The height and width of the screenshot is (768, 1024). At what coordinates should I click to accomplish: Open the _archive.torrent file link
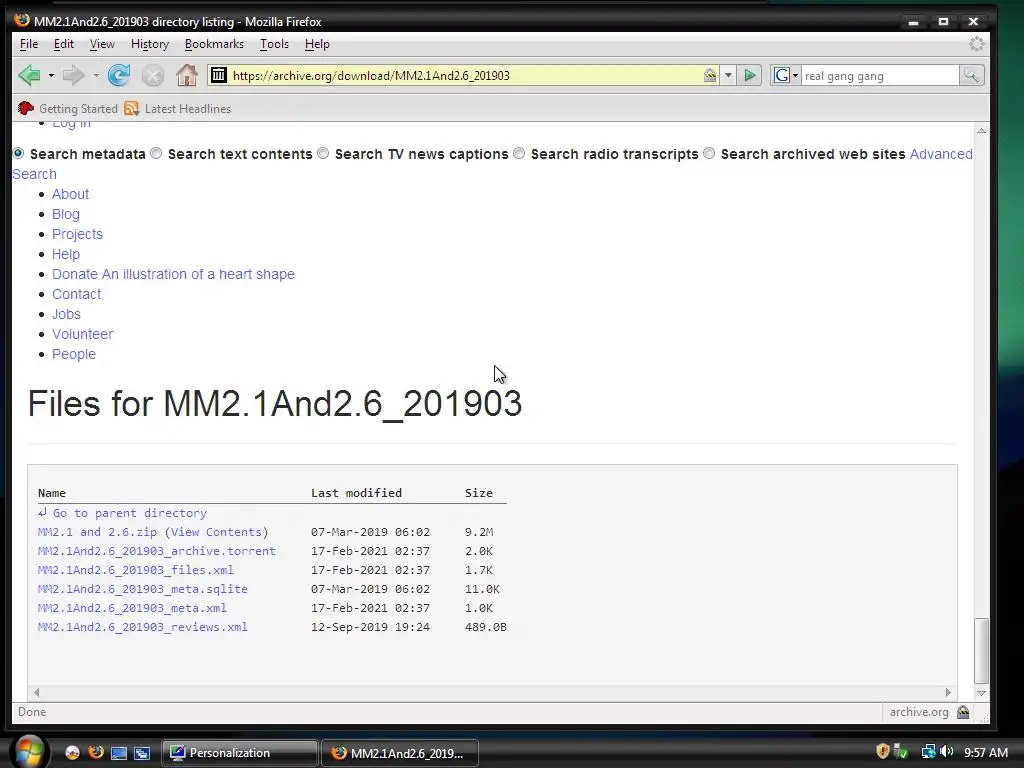(157, 551)
